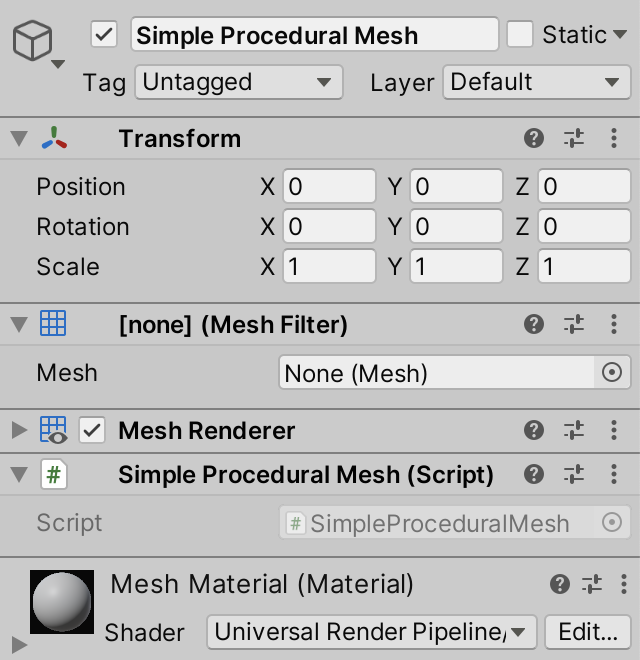The image size is (640, 660).
Task: Expand the Mesh Renderer component foldout
Action: (x=19, y=430)
